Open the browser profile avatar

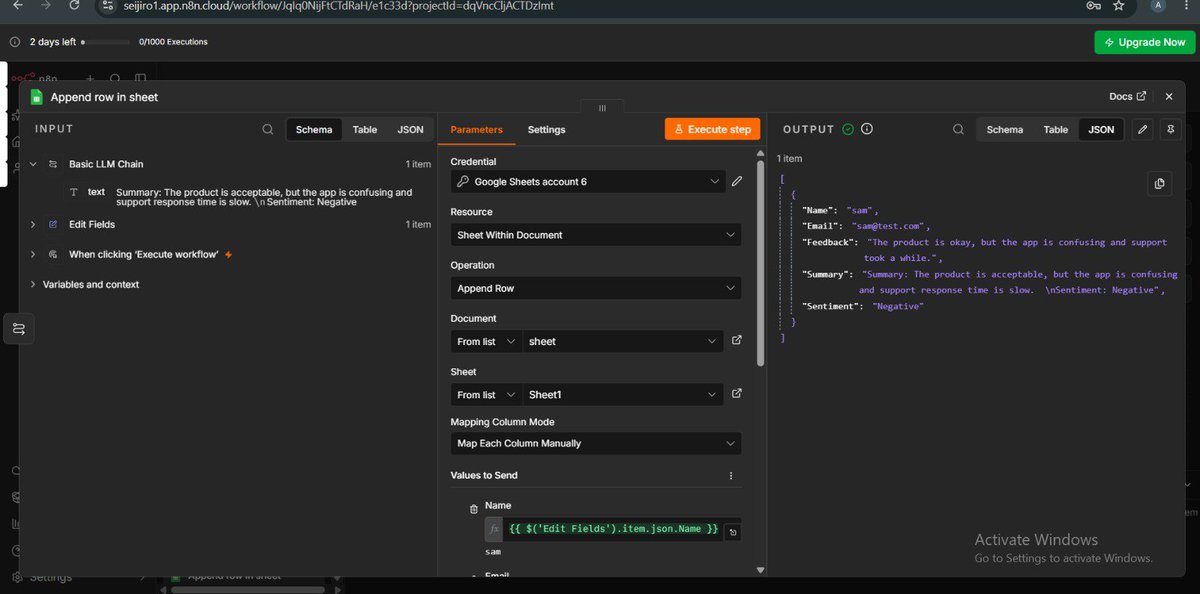(1157, 5)
